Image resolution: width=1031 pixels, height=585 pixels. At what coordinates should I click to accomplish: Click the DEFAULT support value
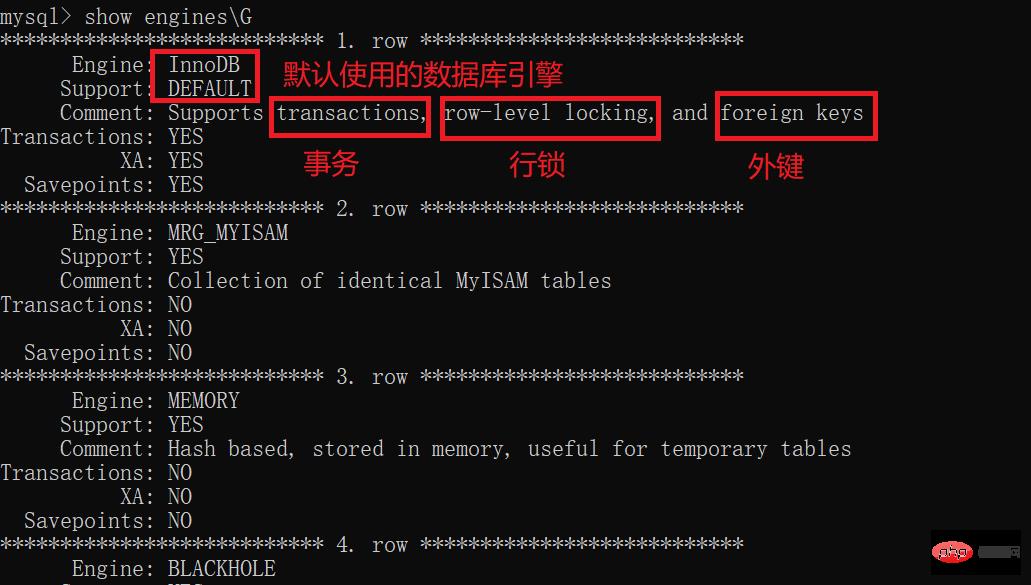[210, 88]
